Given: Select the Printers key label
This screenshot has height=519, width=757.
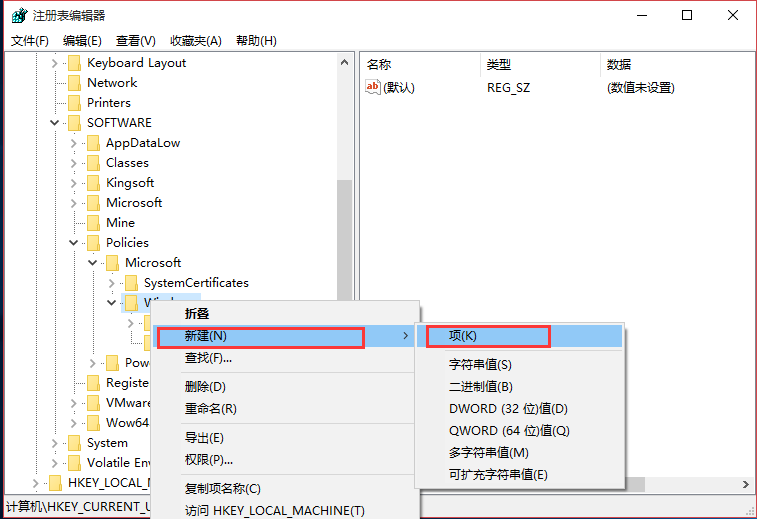Looking at the screenshot, I should point(109,103).
